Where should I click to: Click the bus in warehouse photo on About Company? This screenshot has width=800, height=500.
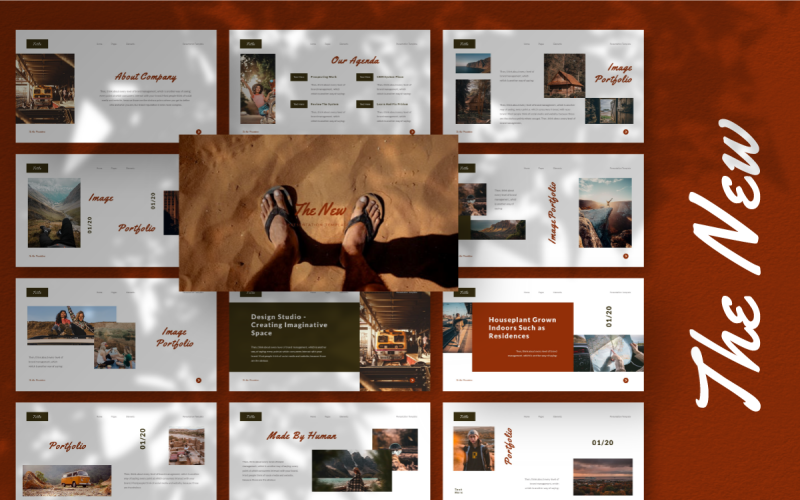(45, 89)
